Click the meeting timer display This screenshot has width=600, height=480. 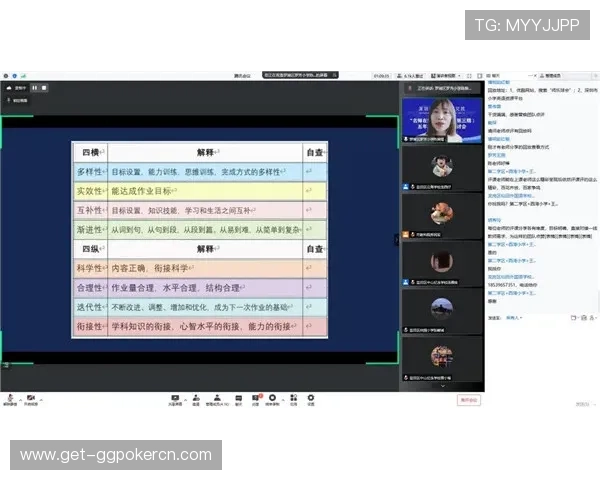click(x=381, y=76)
